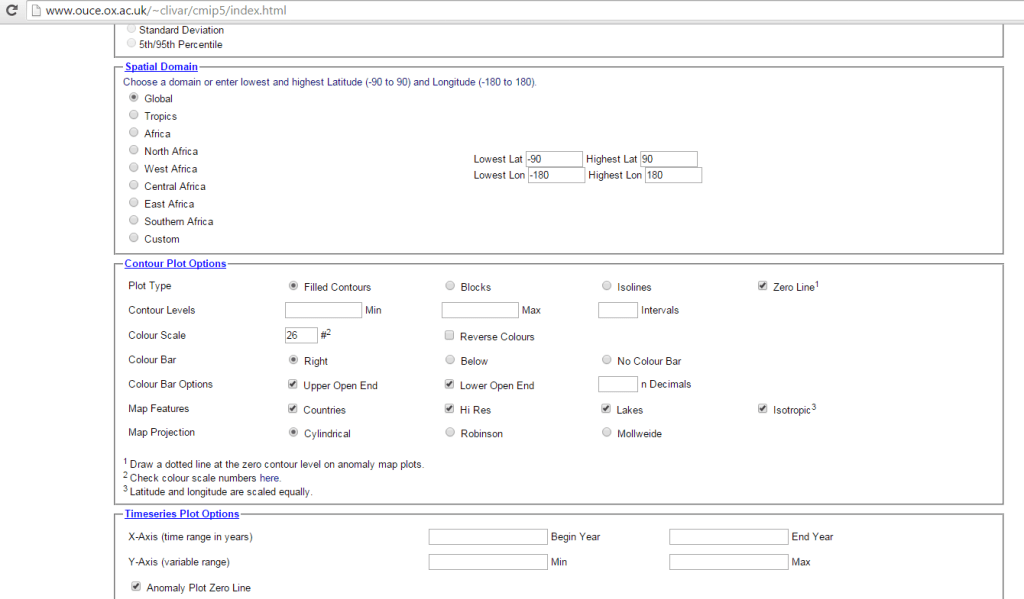
Task: Open the Contour Plot Options link
Action: [x=175, y=264]
